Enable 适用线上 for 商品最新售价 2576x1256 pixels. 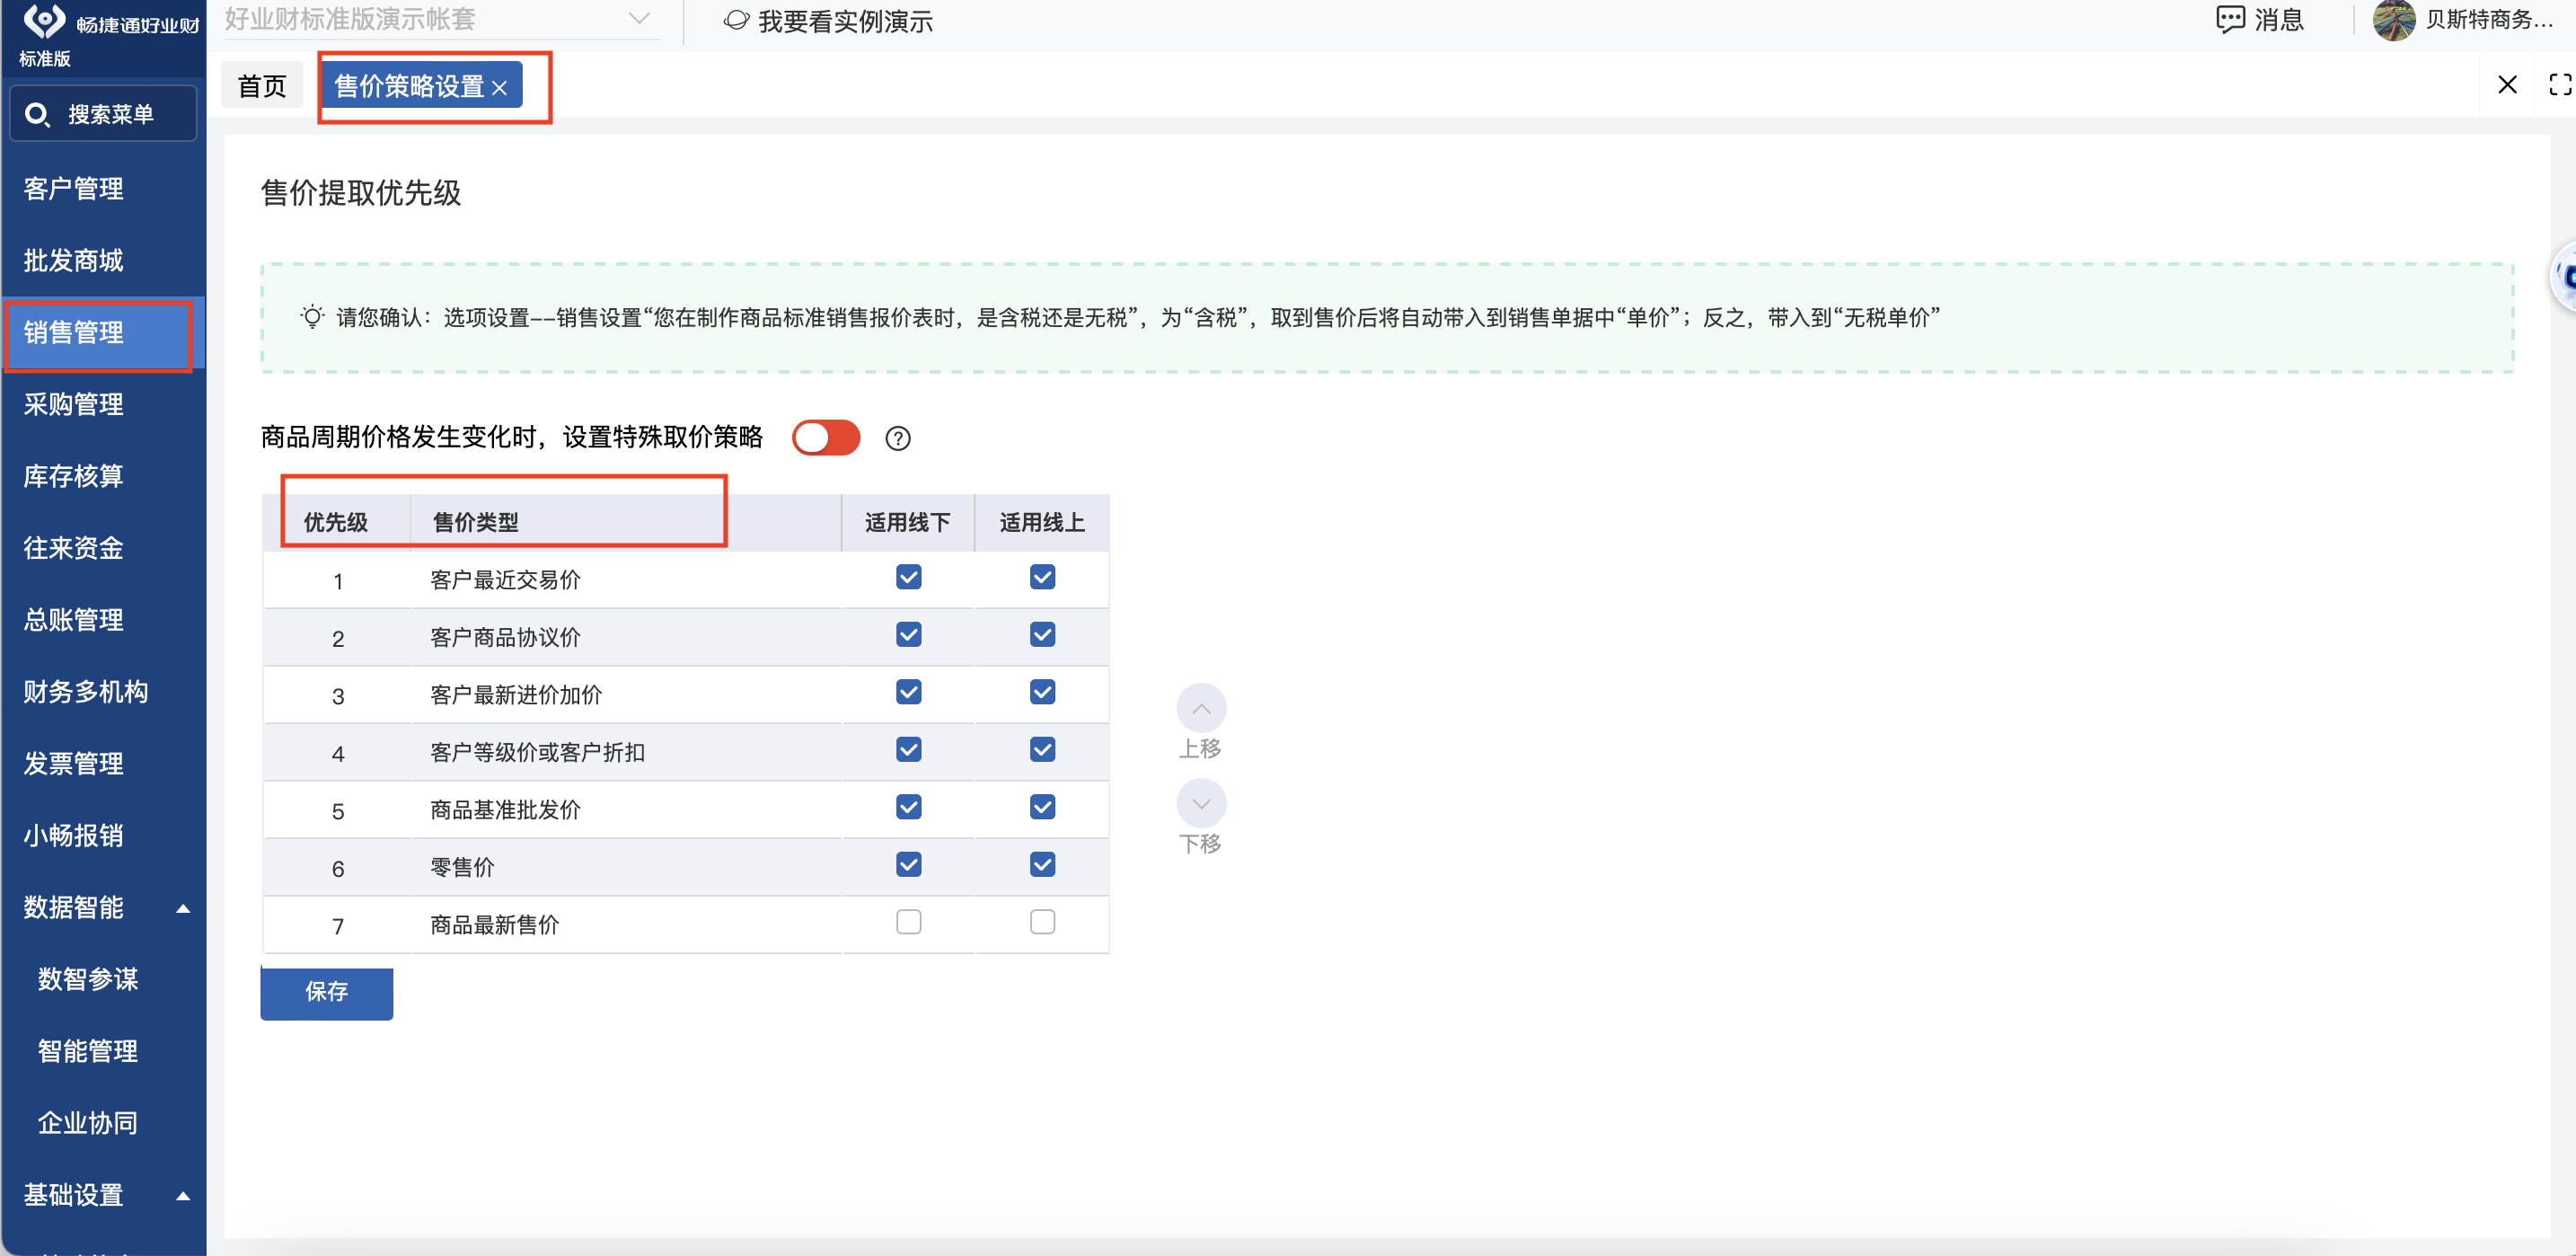tap(1042, 921)
